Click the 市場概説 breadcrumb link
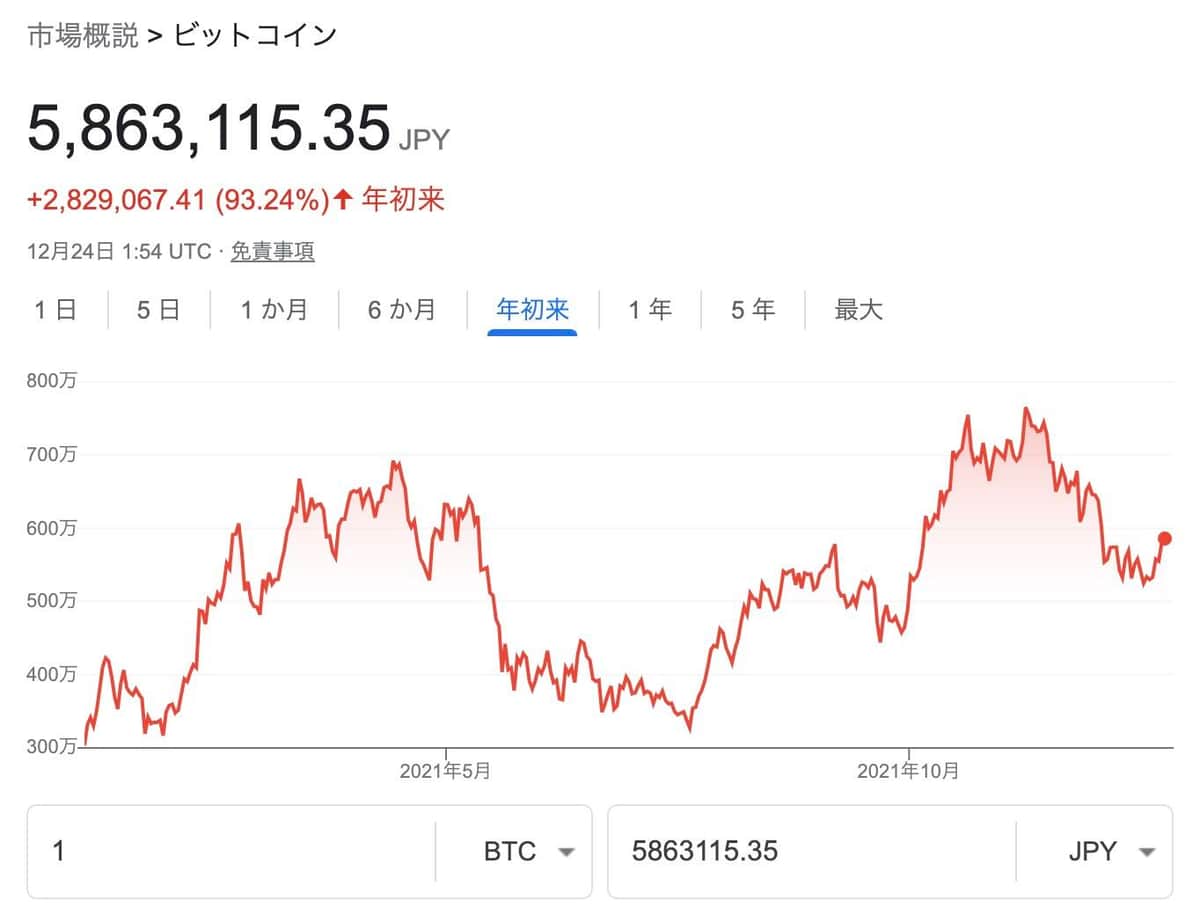Image resolution: width=1200 pixels, height=924 pixels. click(81, 33)
